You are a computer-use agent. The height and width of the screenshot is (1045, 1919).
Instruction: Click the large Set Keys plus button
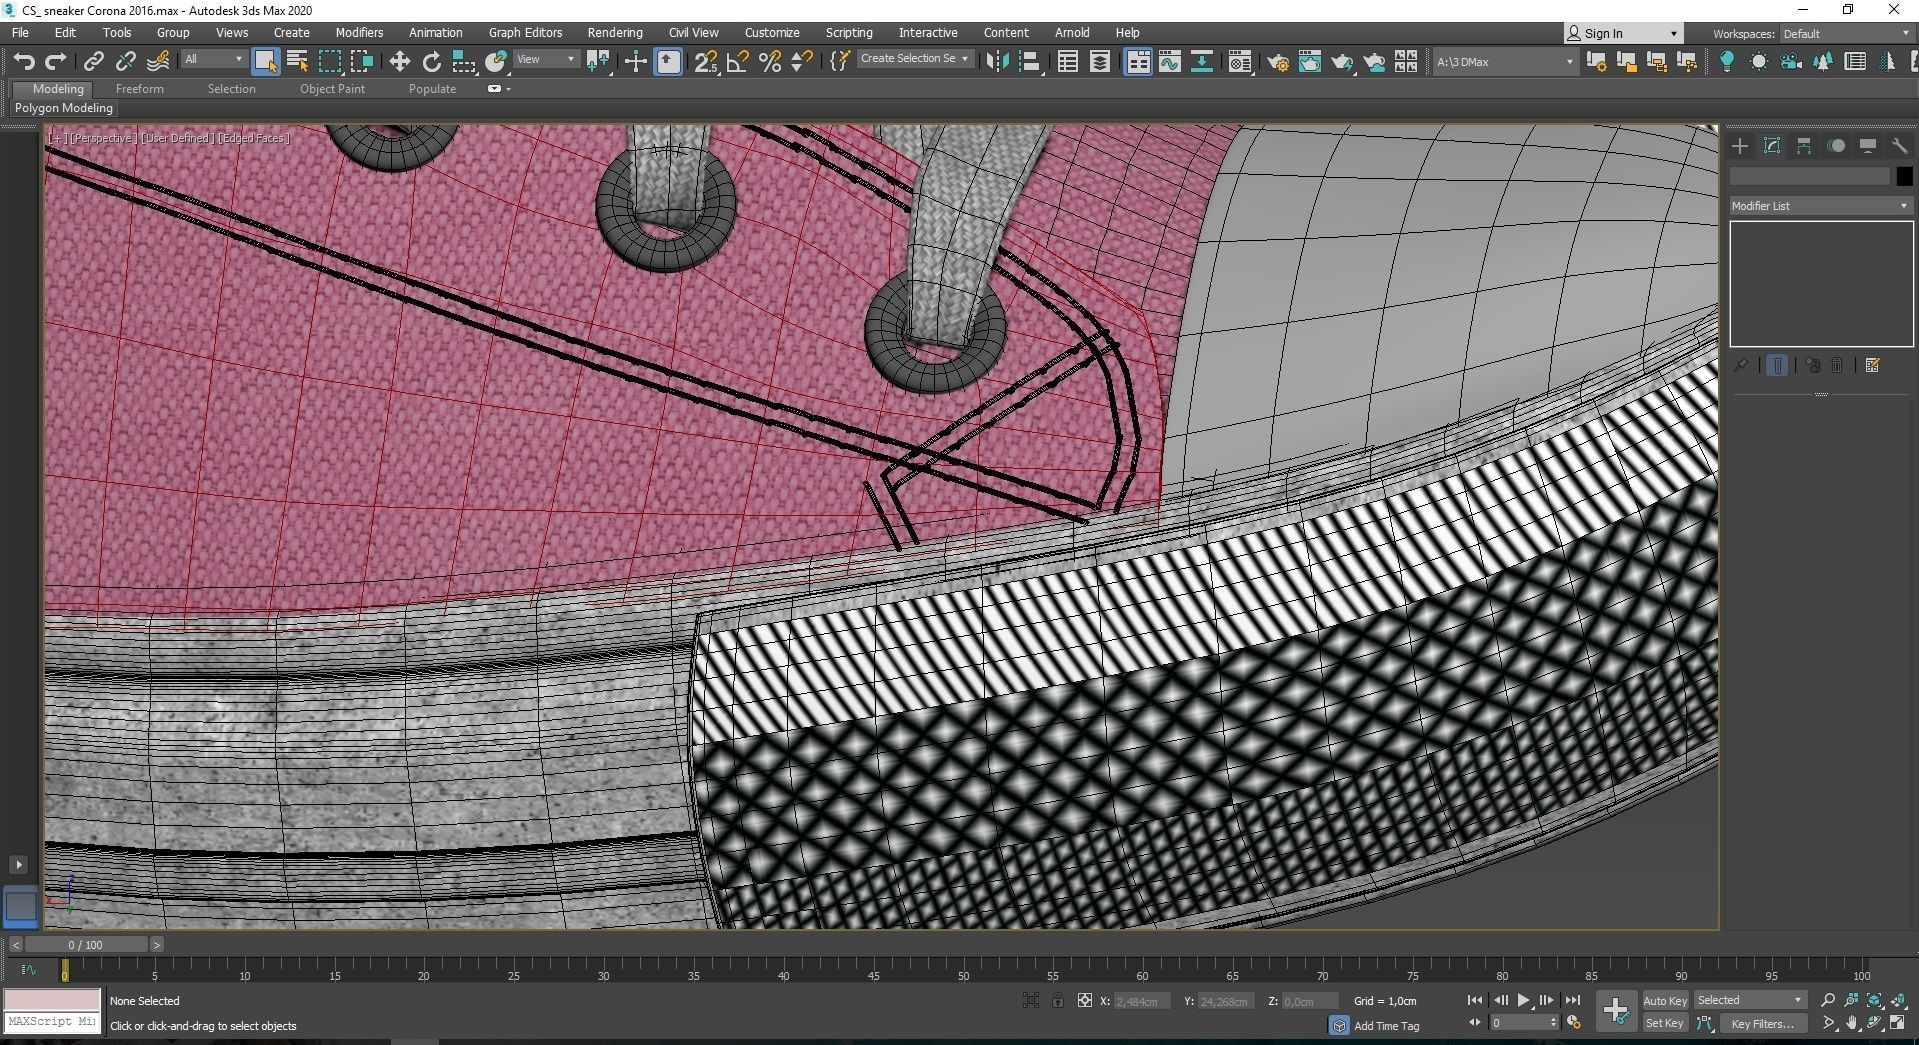pos(1616,1011)
